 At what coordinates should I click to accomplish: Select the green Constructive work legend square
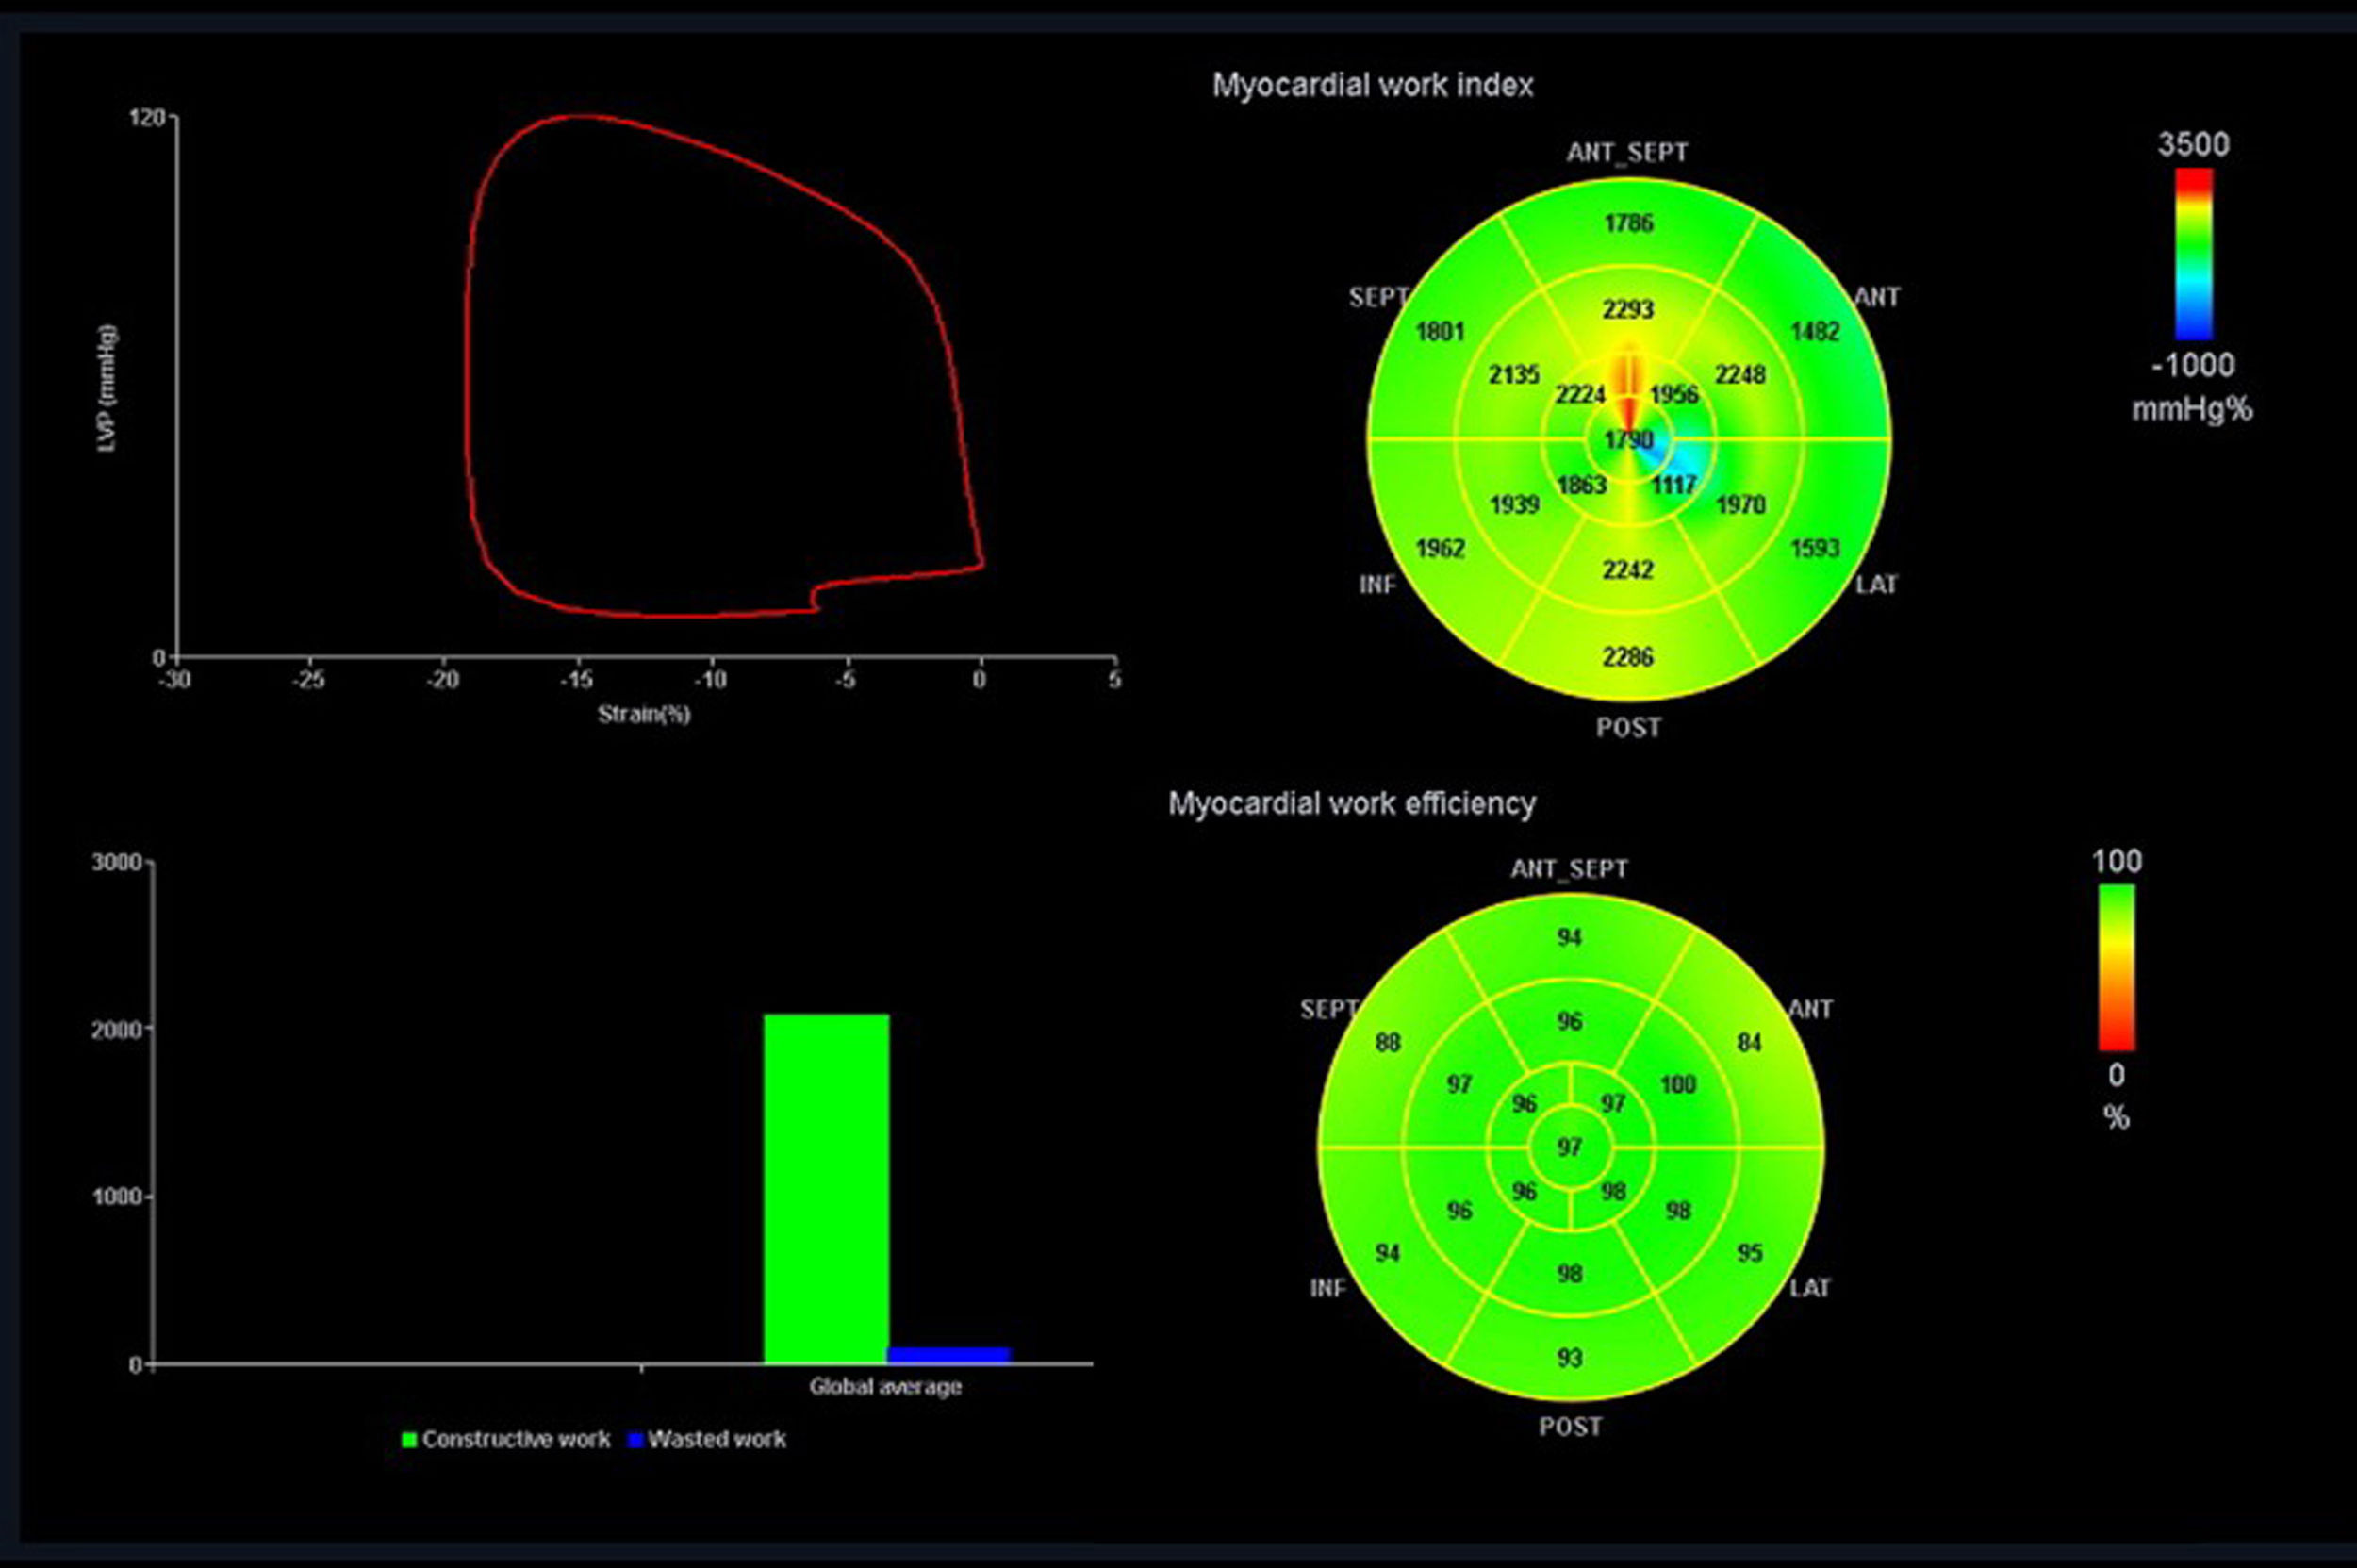pos(408,1440)
